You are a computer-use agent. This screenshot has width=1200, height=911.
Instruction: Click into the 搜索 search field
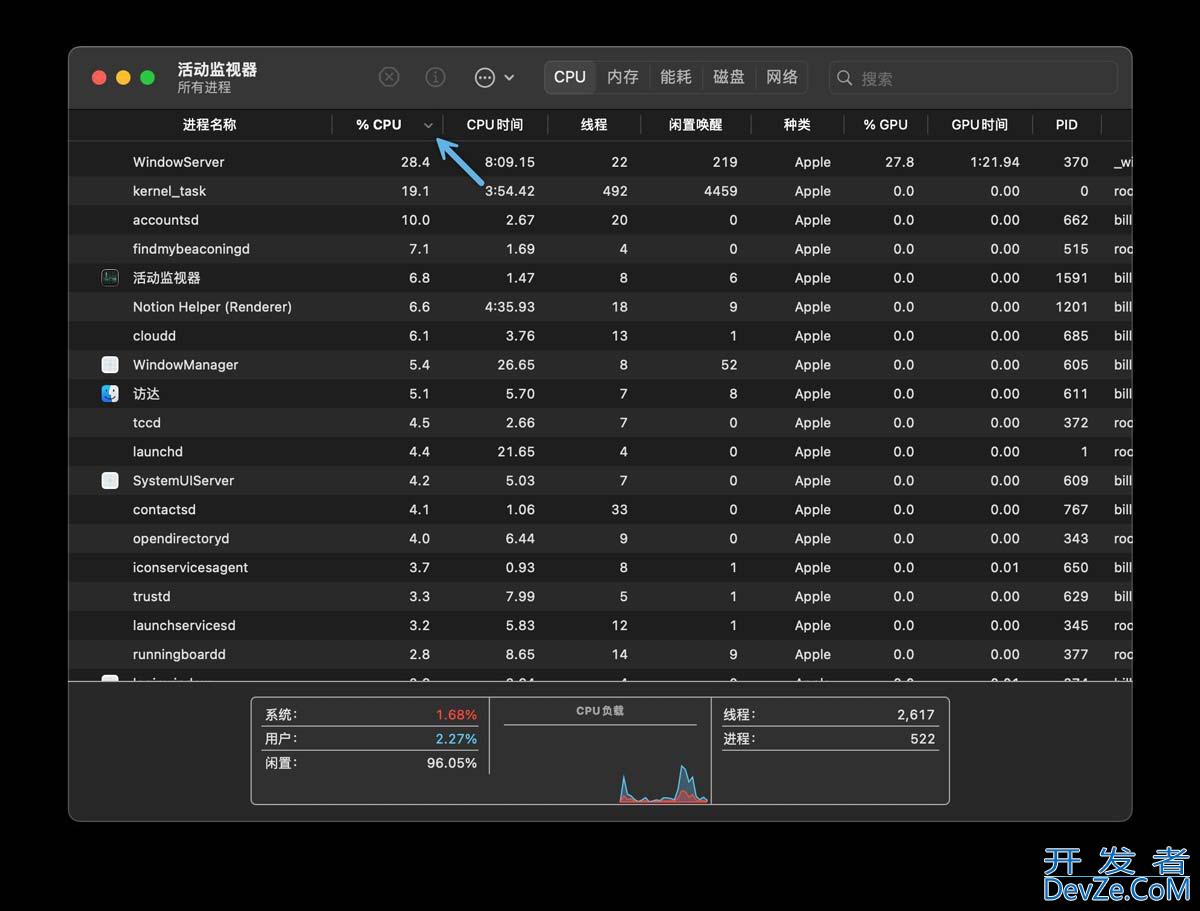(x=973, y=78)
